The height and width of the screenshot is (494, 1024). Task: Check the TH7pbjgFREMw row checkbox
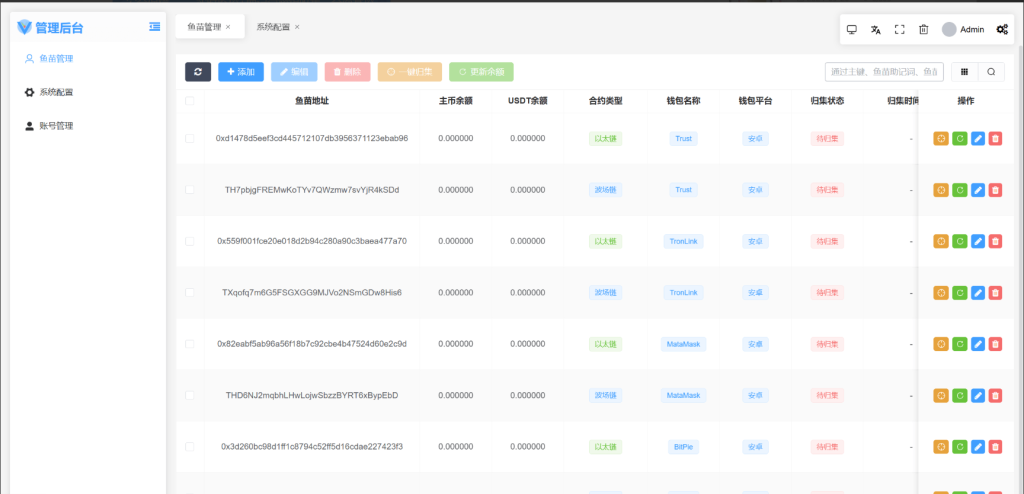pos(189,190)
